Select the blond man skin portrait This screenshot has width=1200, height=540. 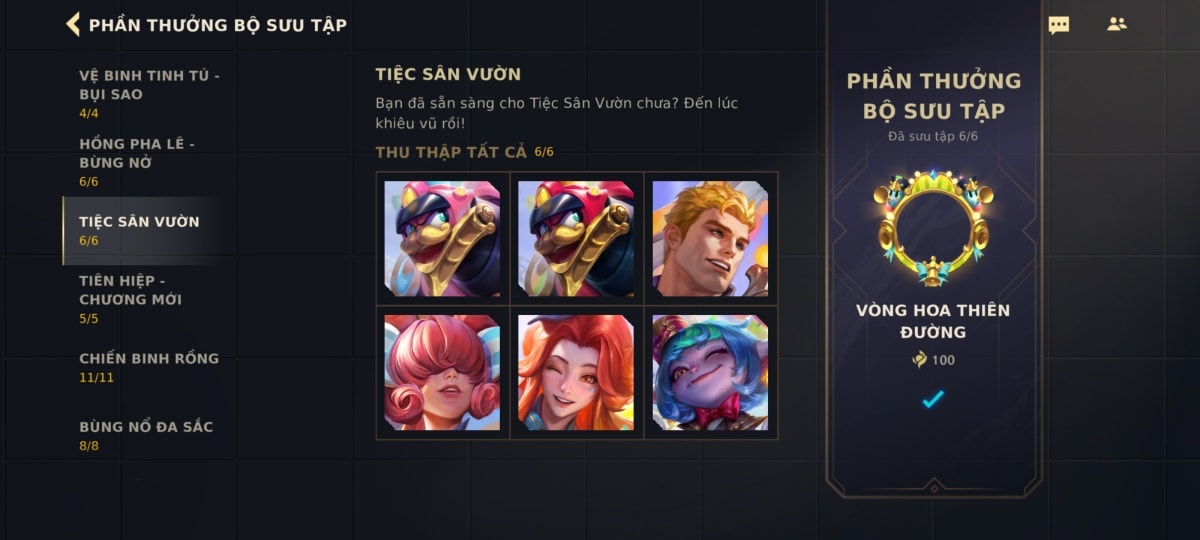pyautogui.click(x=710, y=239)
